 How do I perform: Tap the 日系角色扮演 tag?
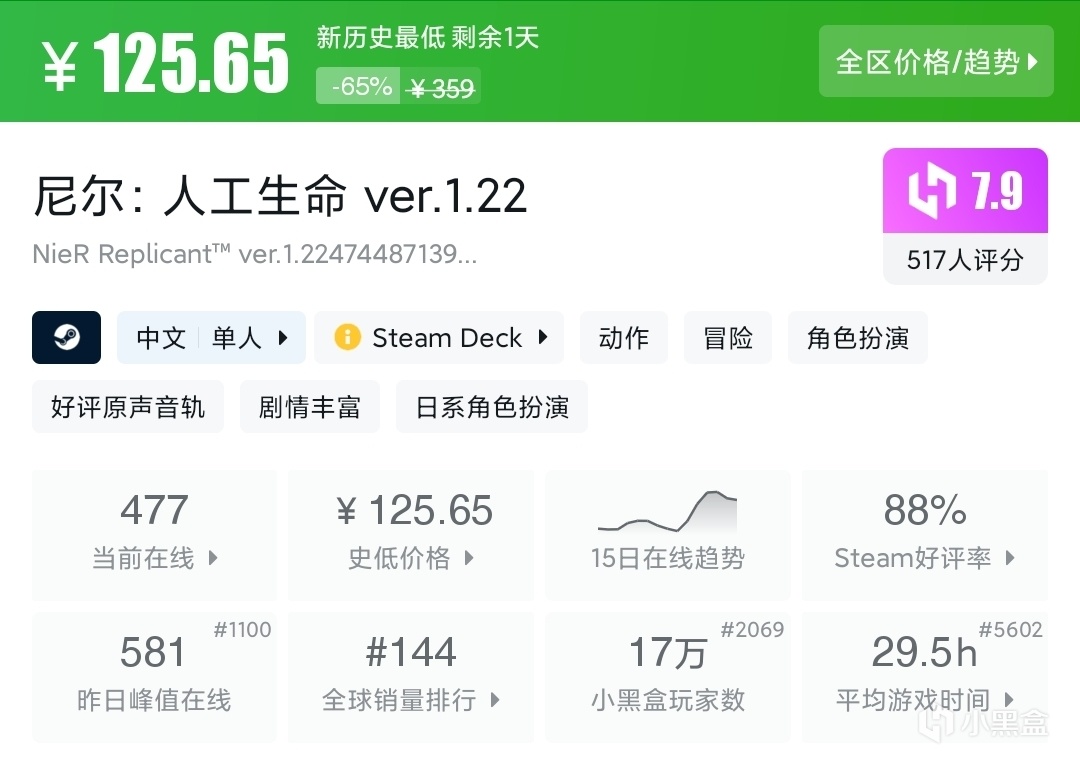(492, 407)
